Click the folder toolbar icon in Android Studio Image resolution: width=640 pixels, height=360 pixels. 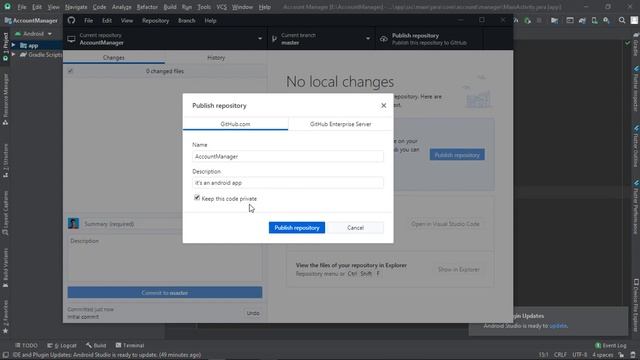coord(554,20)
